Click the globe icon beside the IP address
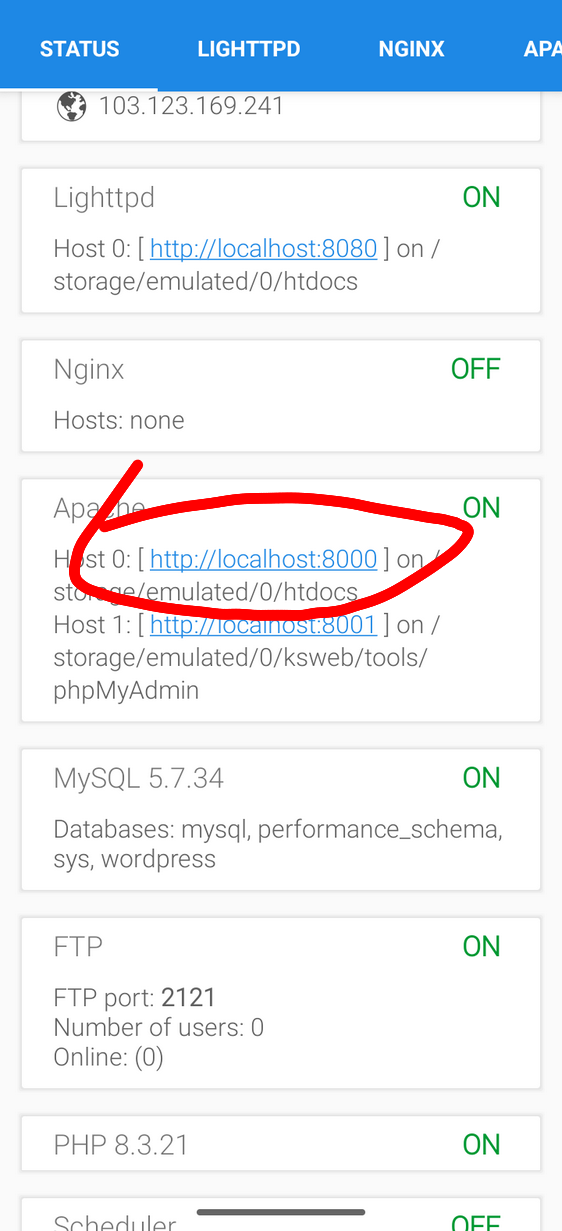The width and height of the screenshot is (562, 1231). (71, 106)
